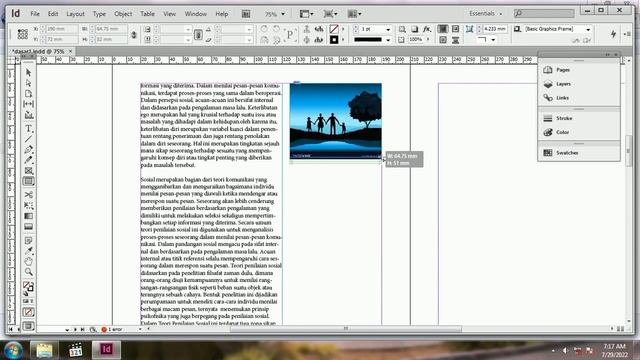Select the Selection tool arrow
This screenshot has width=640, height=360.
point(28,73)
